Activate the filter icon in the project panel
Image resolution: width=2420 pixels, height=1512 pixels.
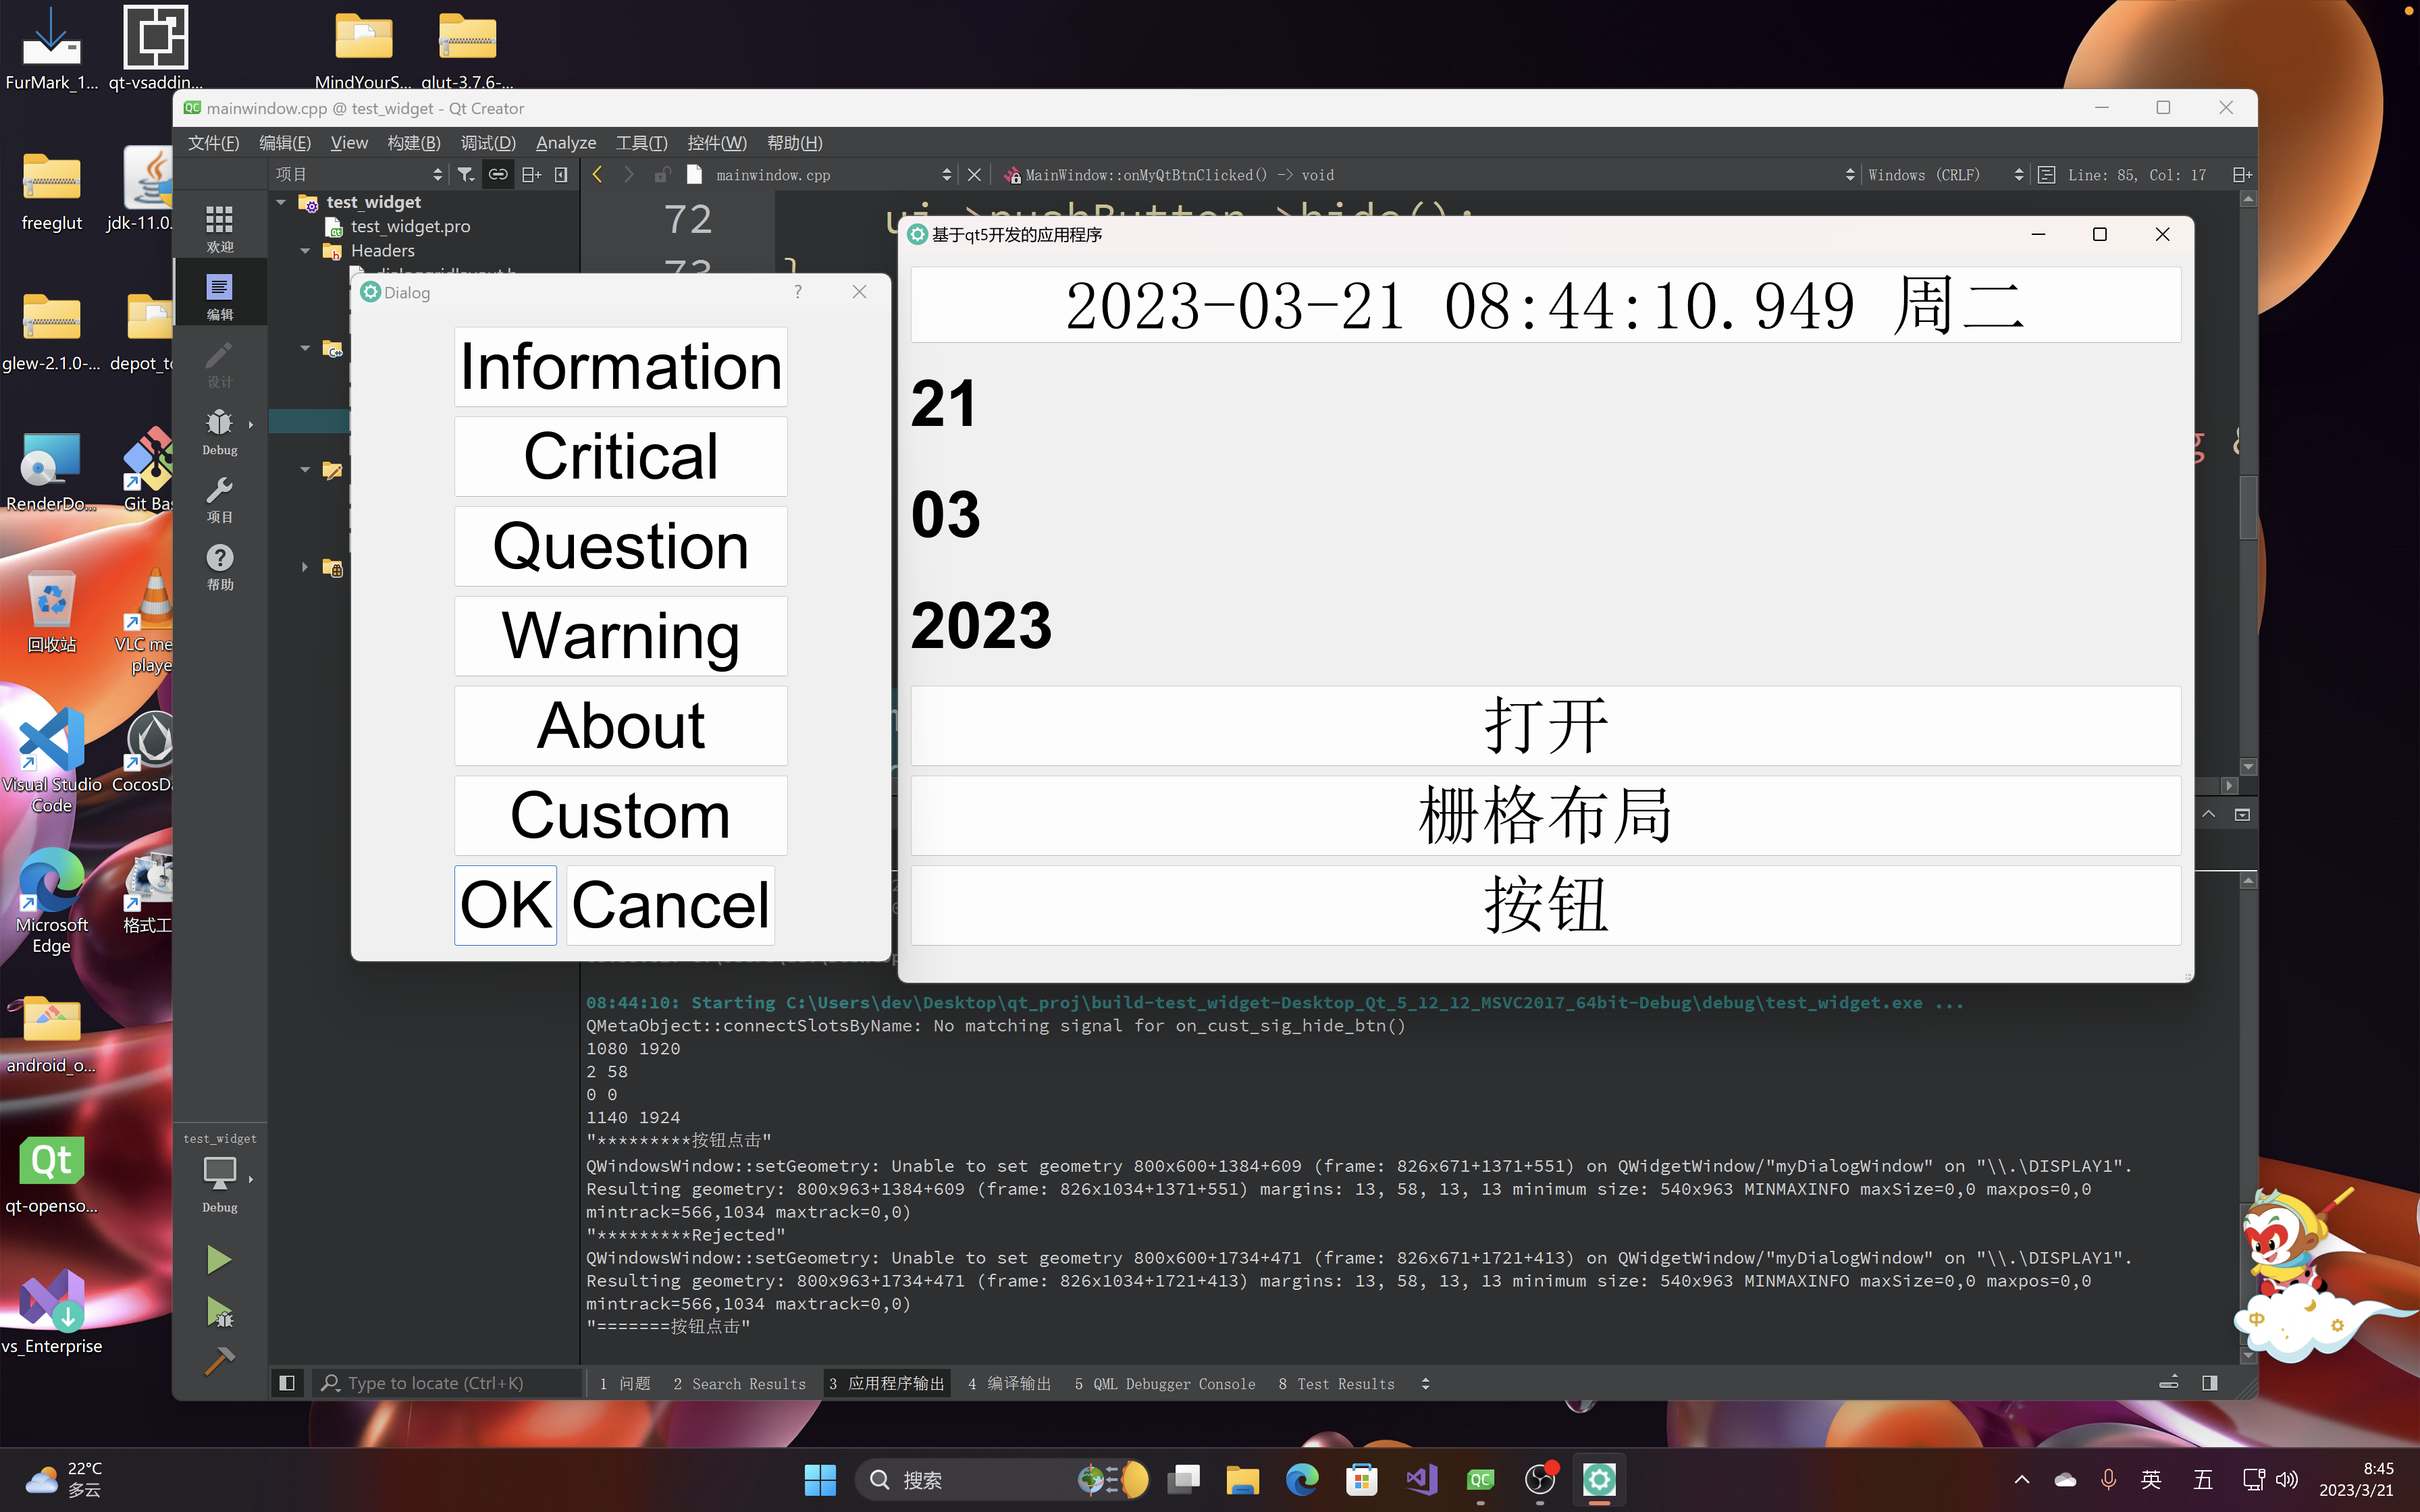pyautogui.click(x=466, y=174)
